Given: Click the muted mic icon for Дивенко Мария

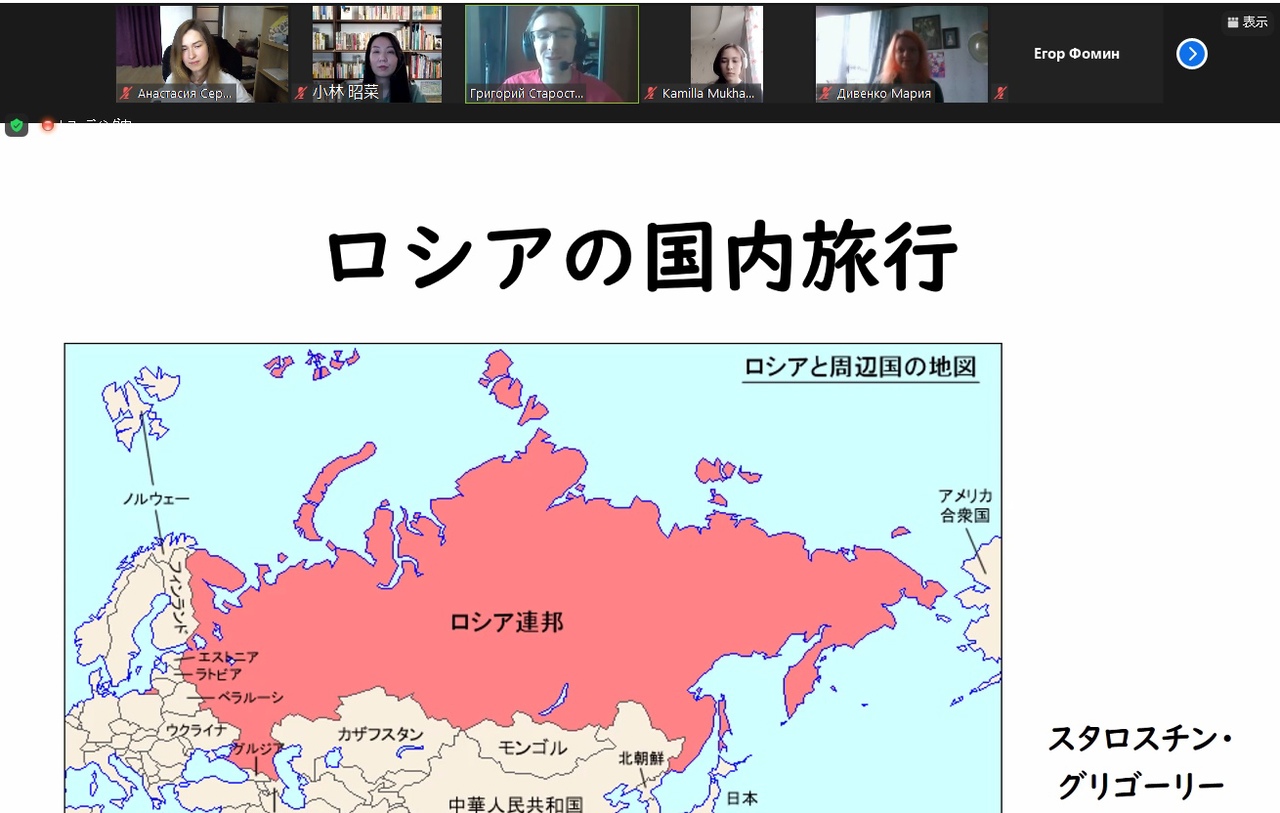Looking at the screenshot, I should 826,93.
